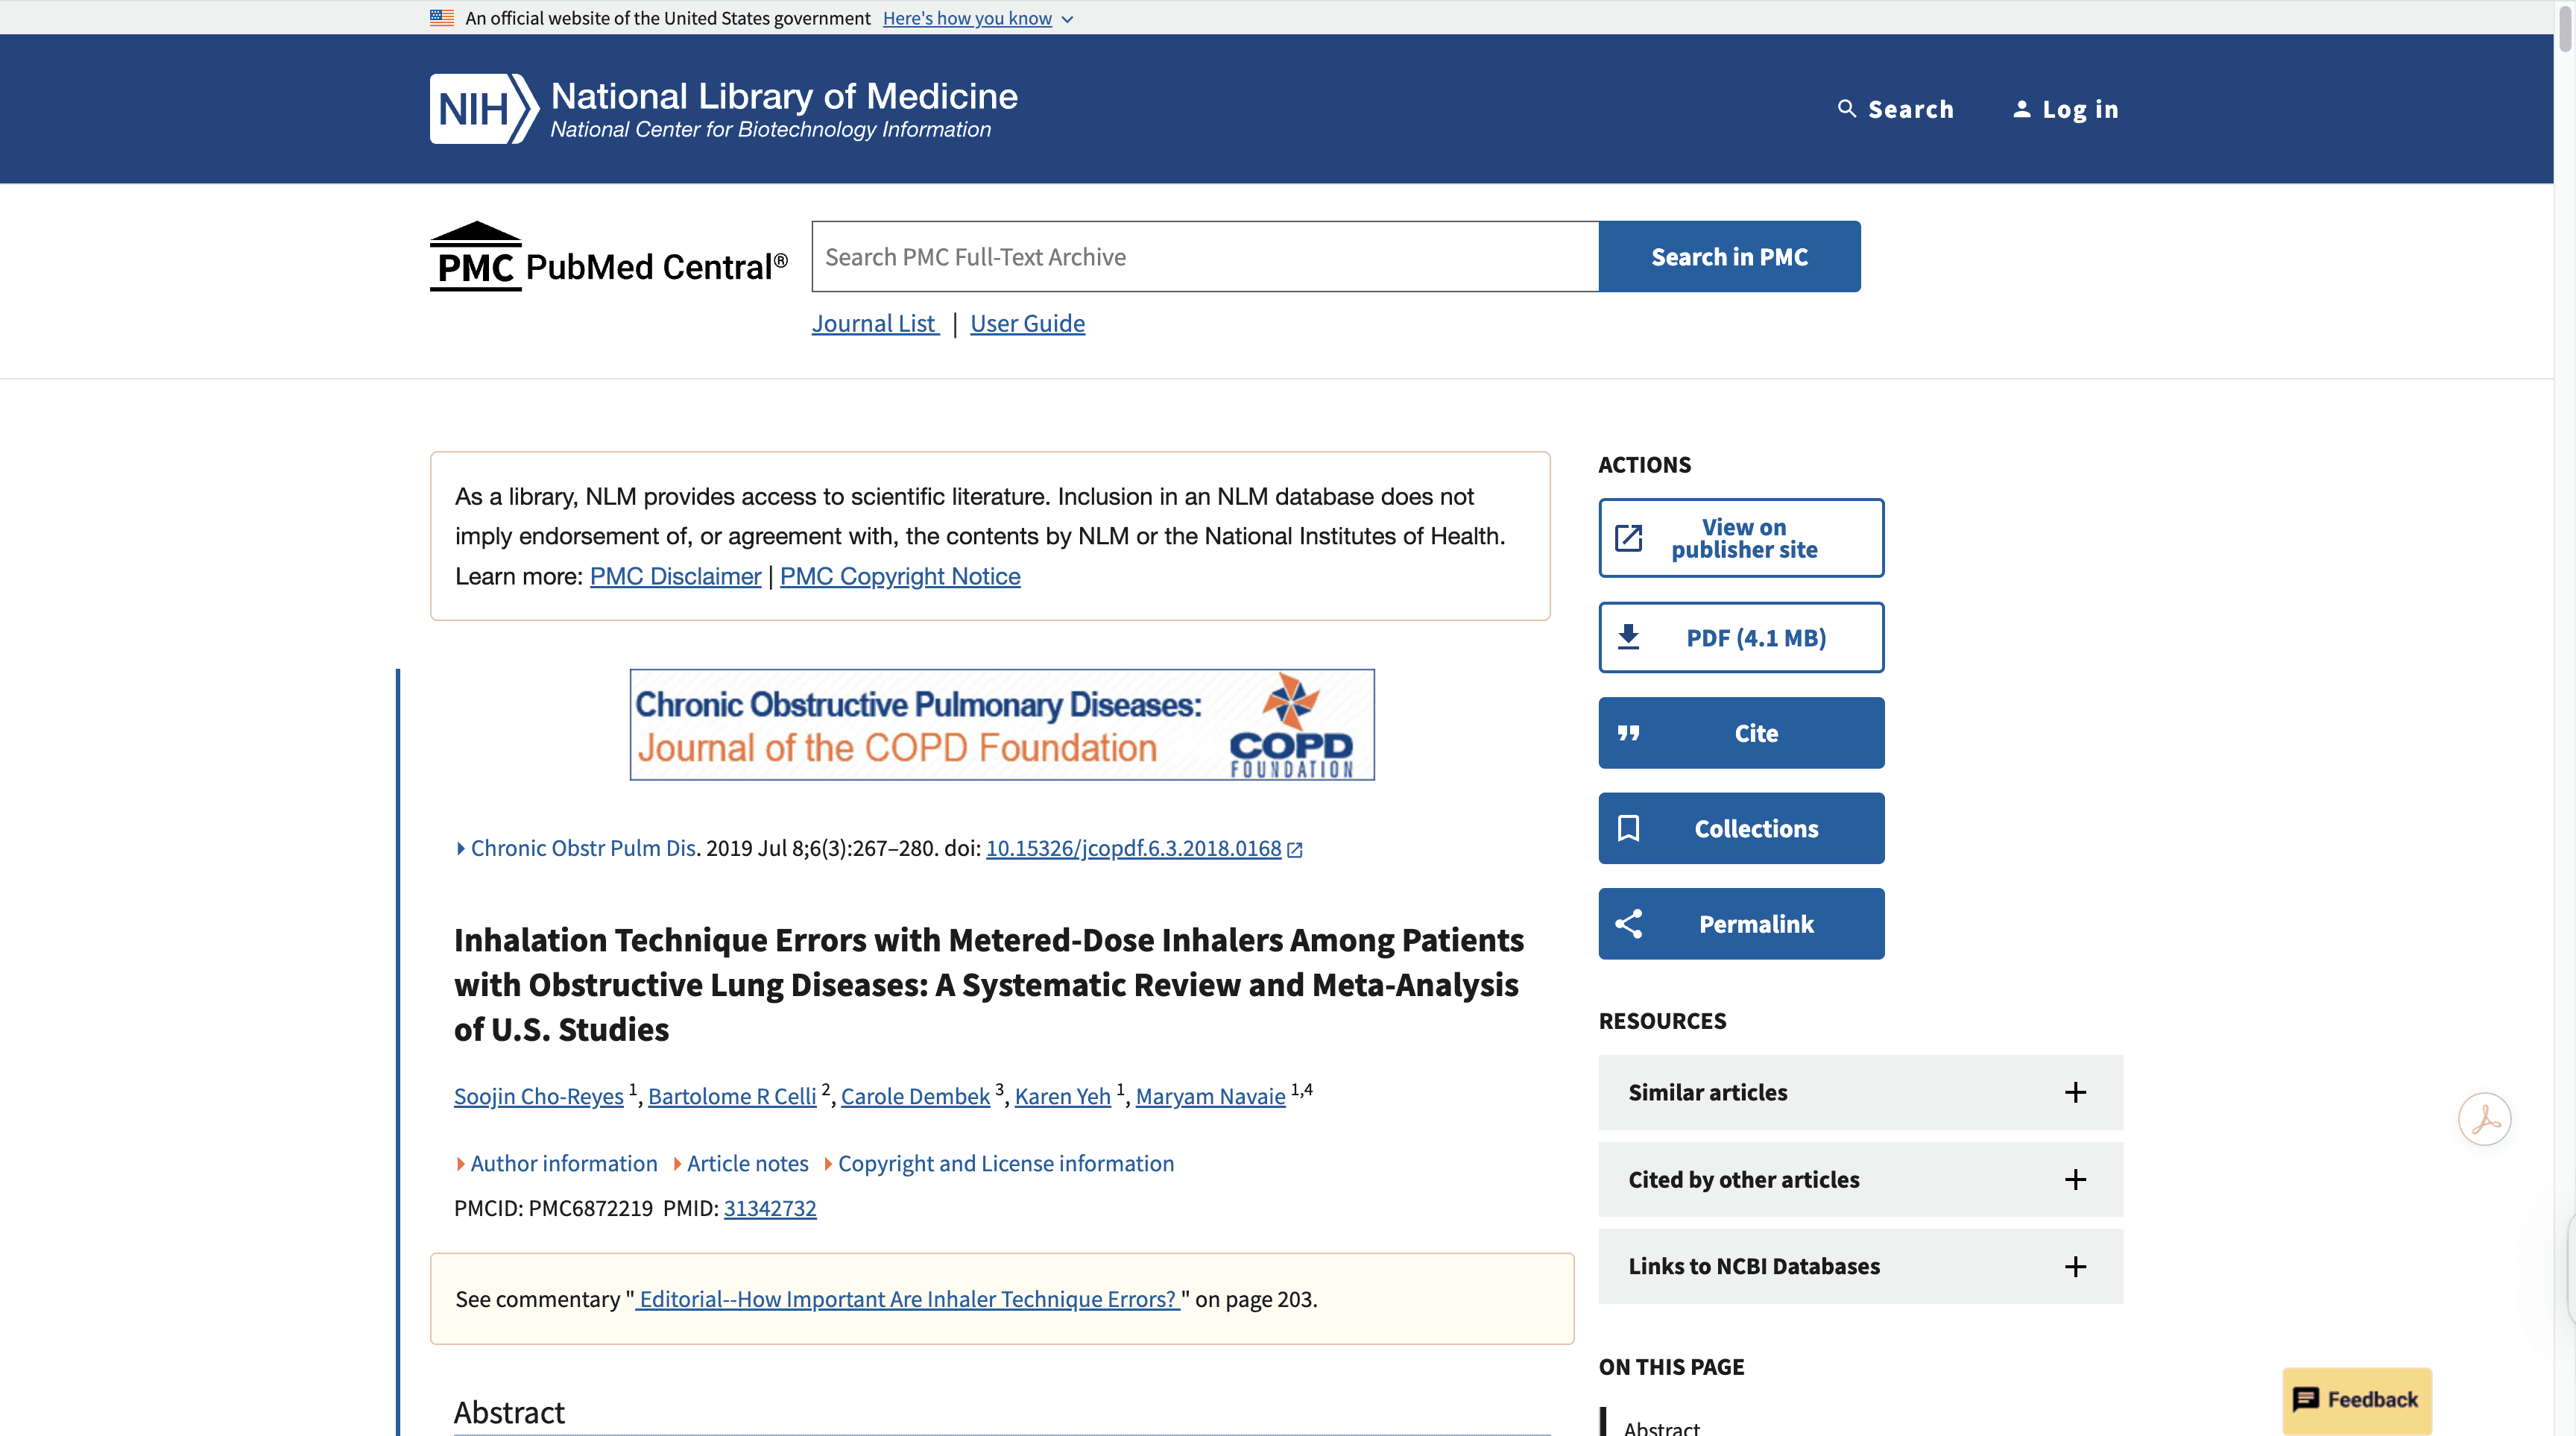Open the Journal List link

[874, 324]
